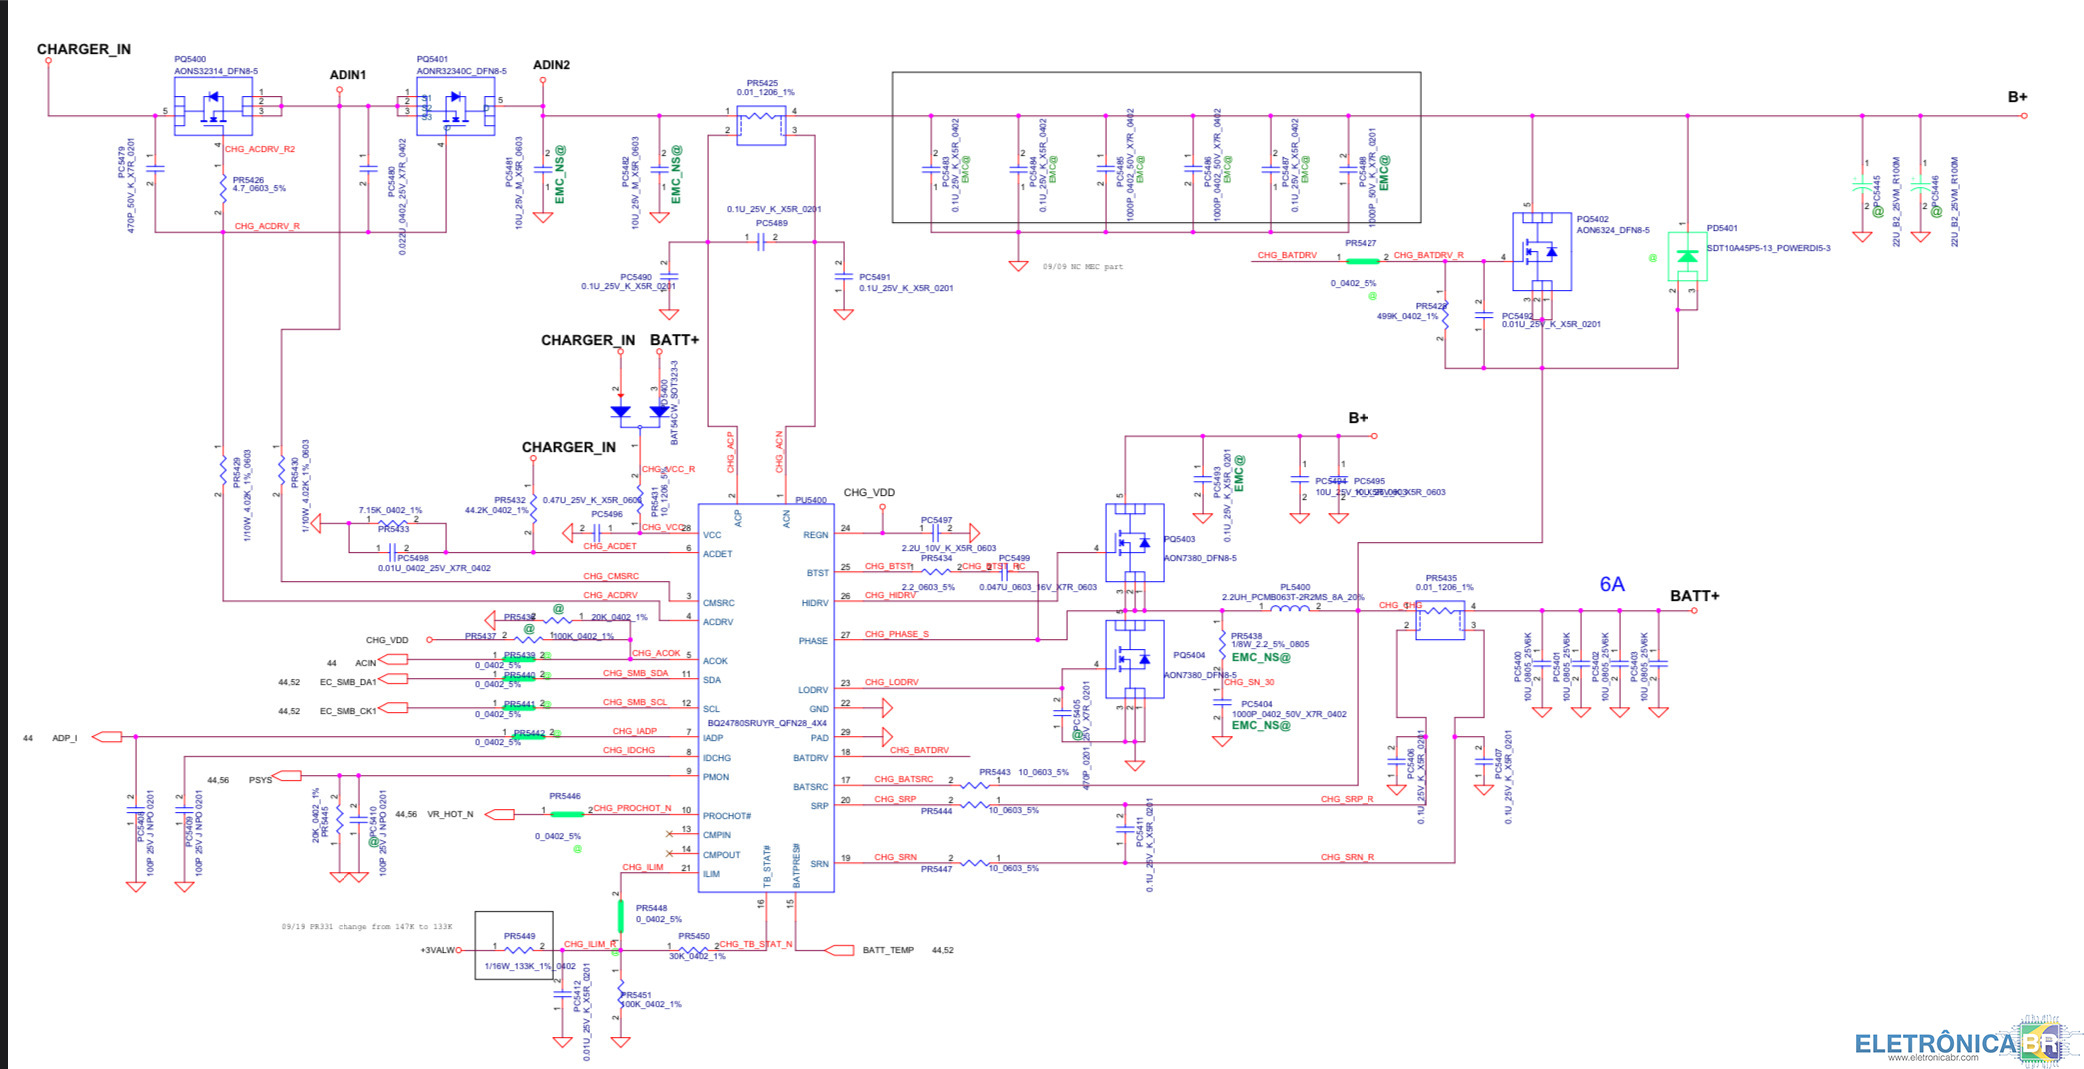Click the PQ5400 MOSFET symbol
The image size is (2084, 1069).
coord(213,106)
